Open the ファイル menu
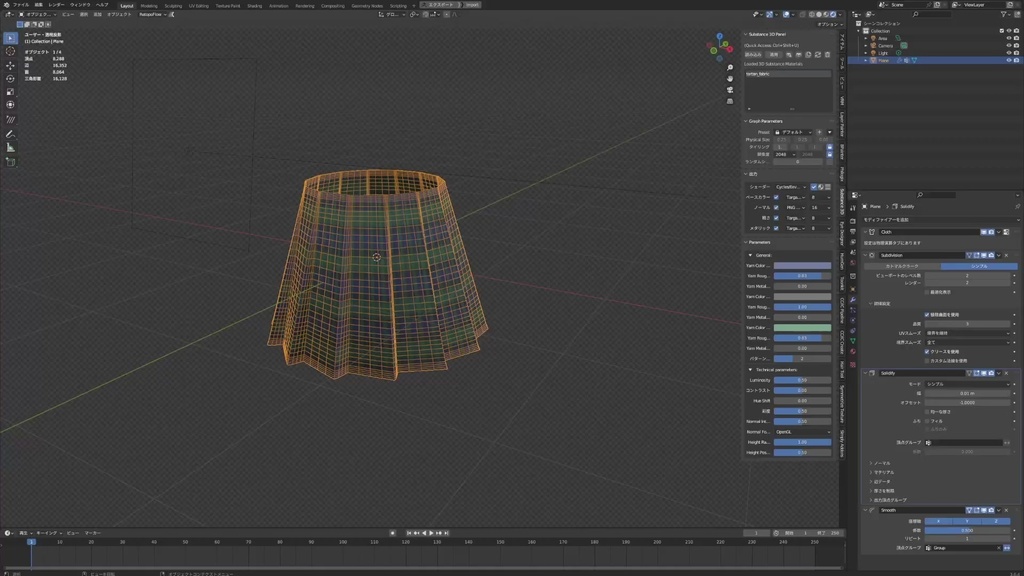Screen dimensions: 1024x576 pos(21,5)
